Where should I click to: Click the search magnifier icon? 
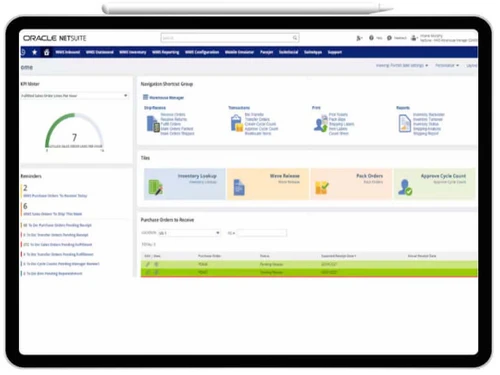click(295, 38)
